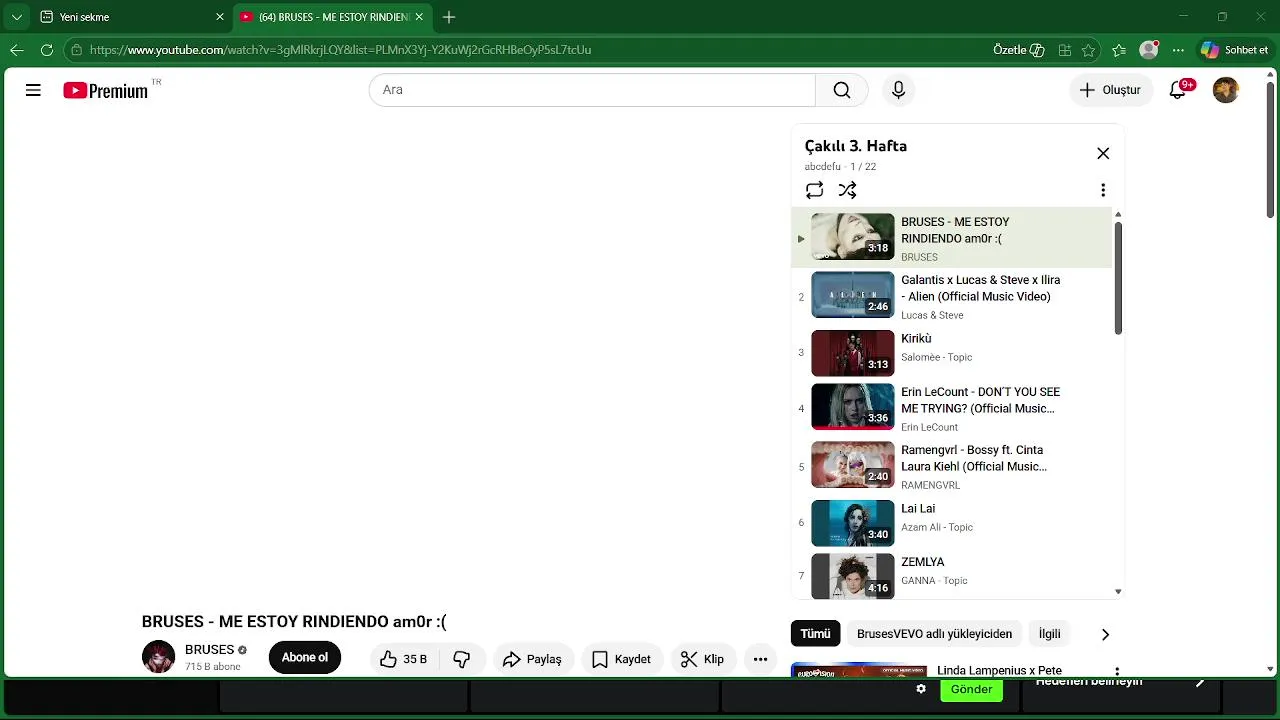Viewport: 1280px width, 720px height.
Task: Click the playlist scrollbar thumb
Action: coord(1118,278)
